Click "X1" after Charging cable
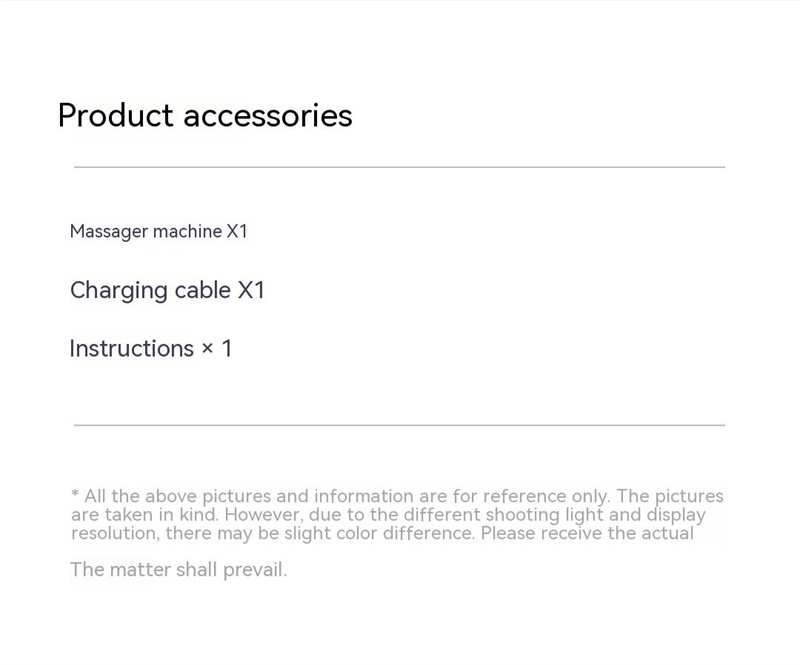The height and width of the screenshot is (665, 800). click(251, 291)
